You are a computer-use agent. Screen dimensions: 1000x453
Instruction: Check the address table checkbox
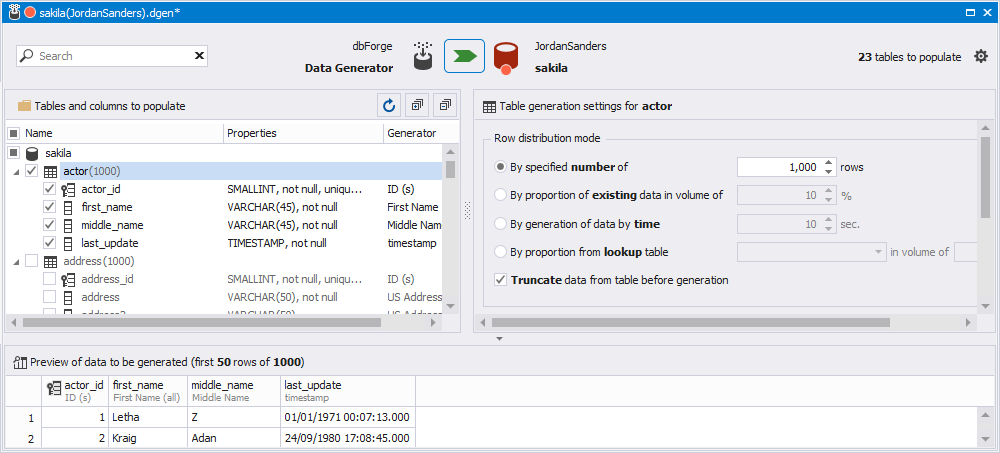[x=31, y=260]
